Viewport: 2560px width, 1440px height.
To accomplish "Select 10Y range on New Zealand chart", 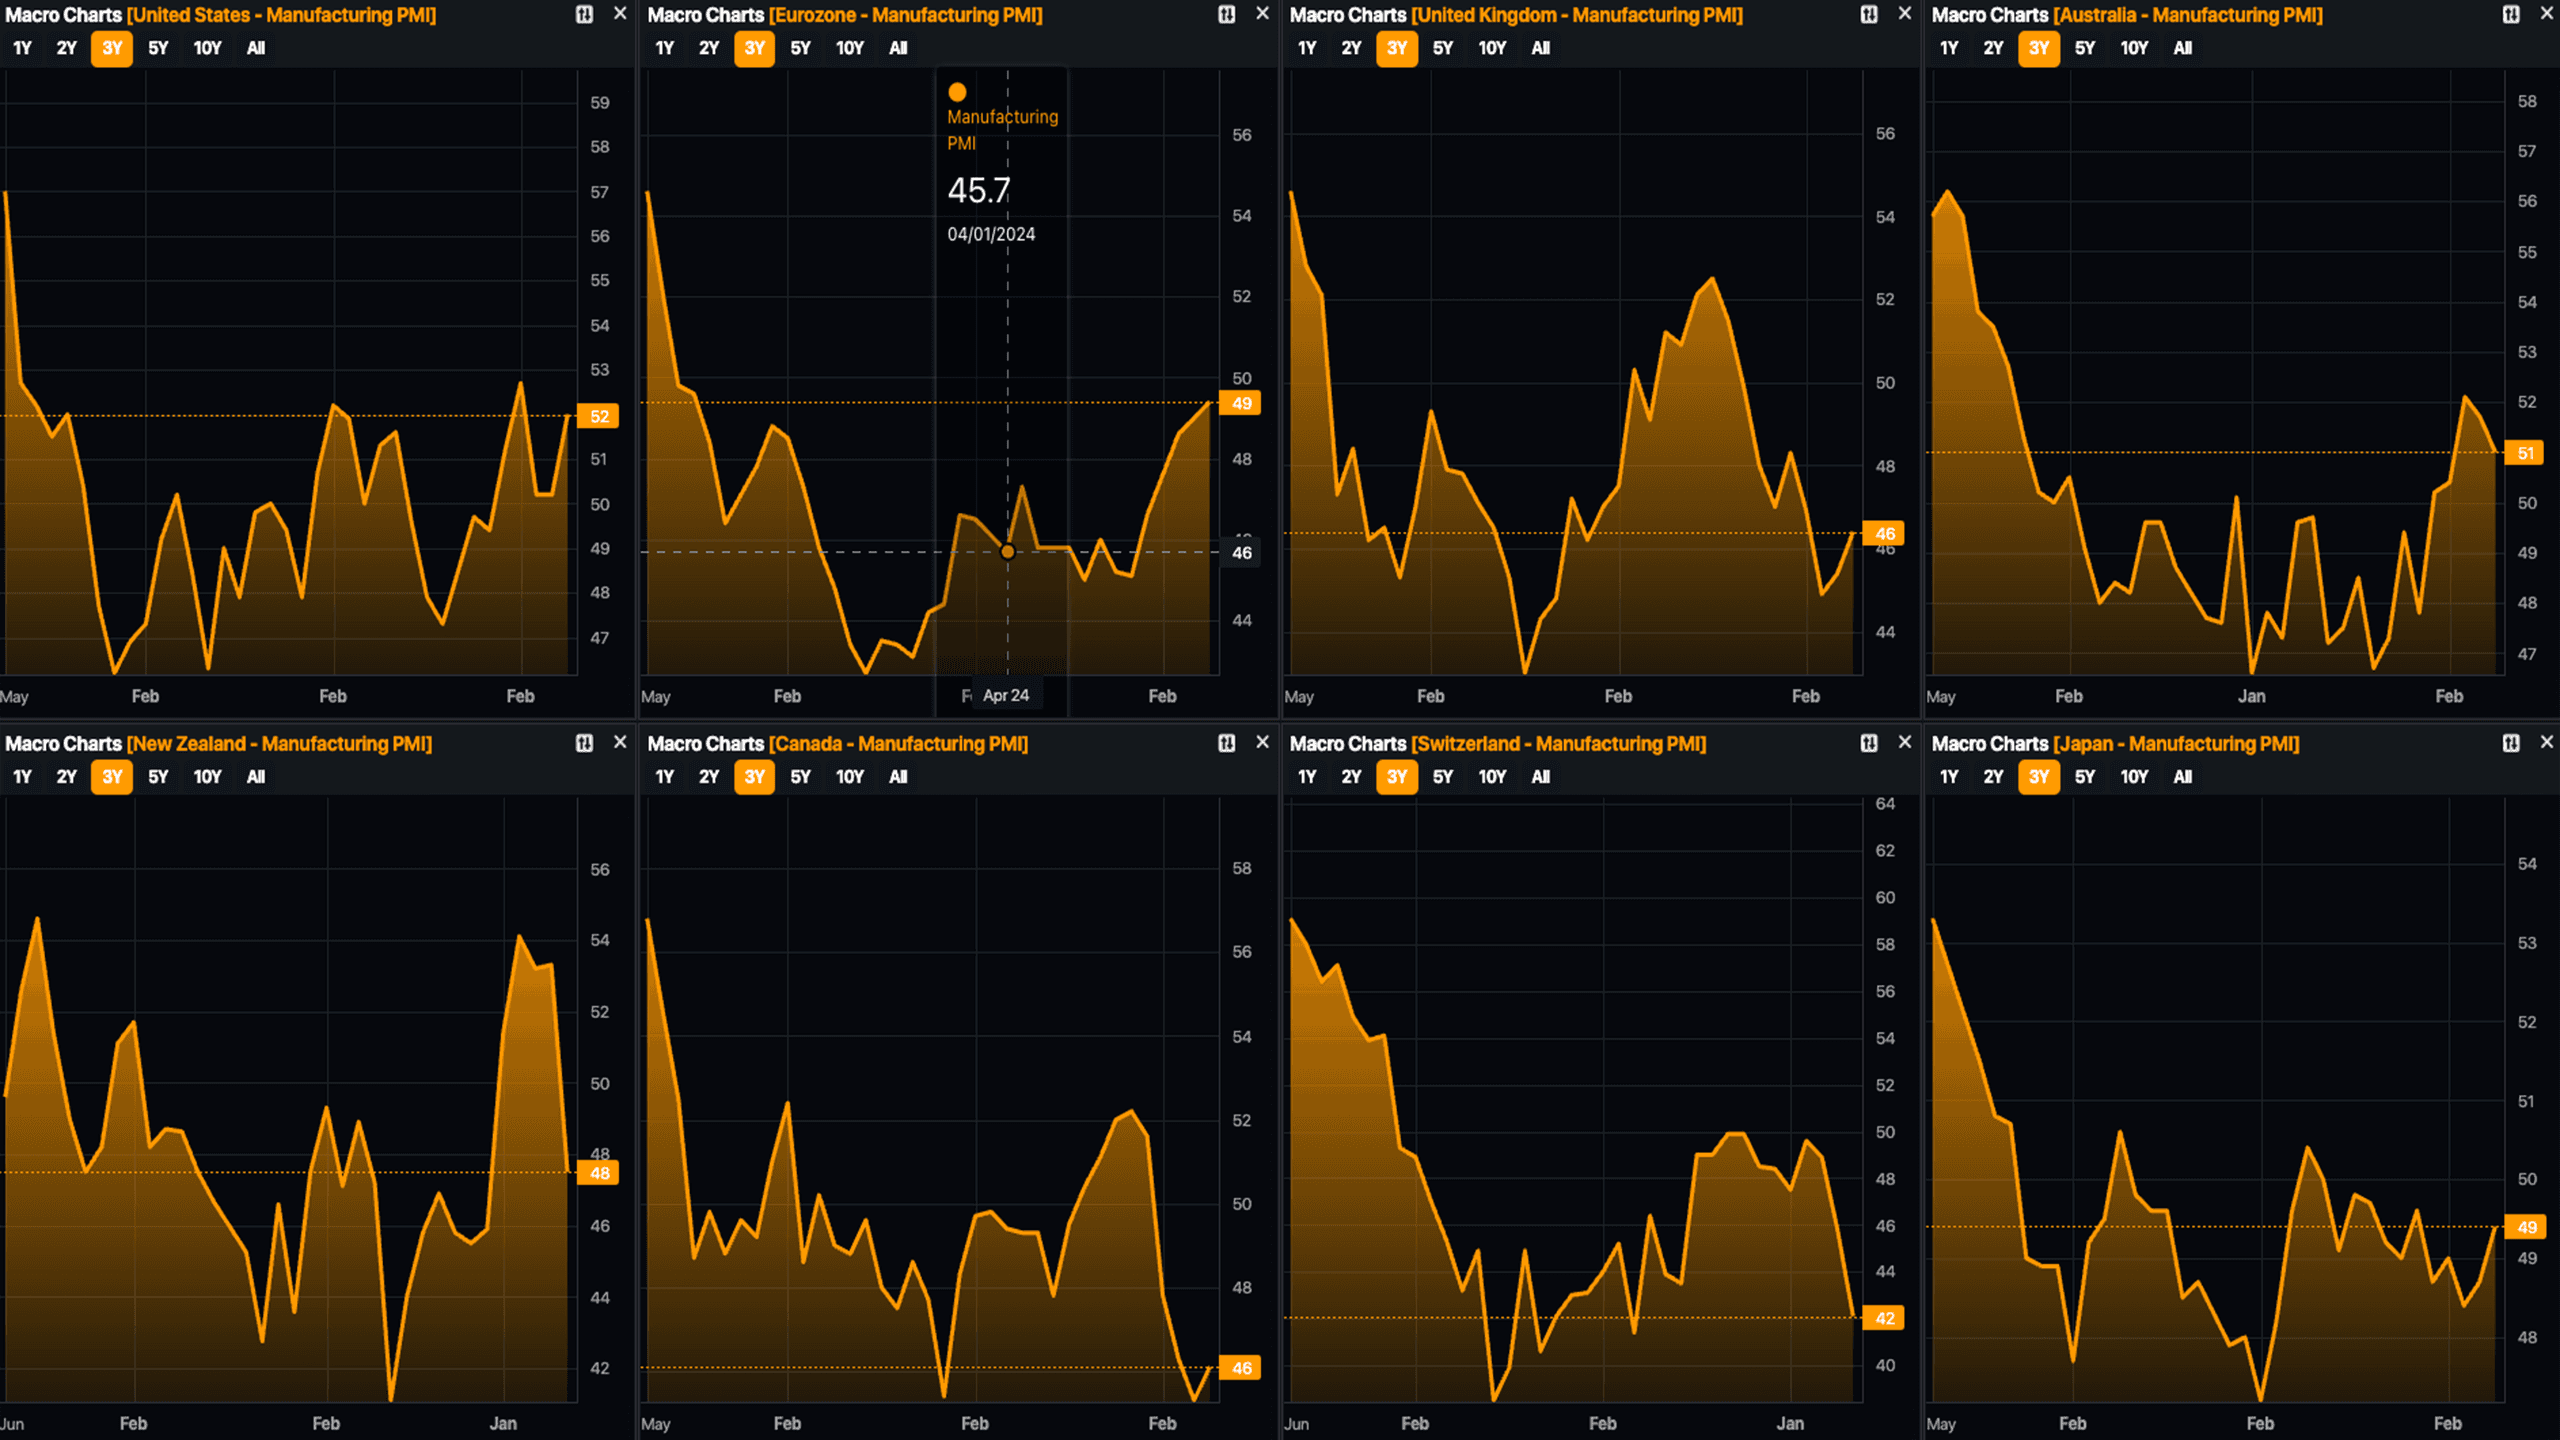I will 207,777.
